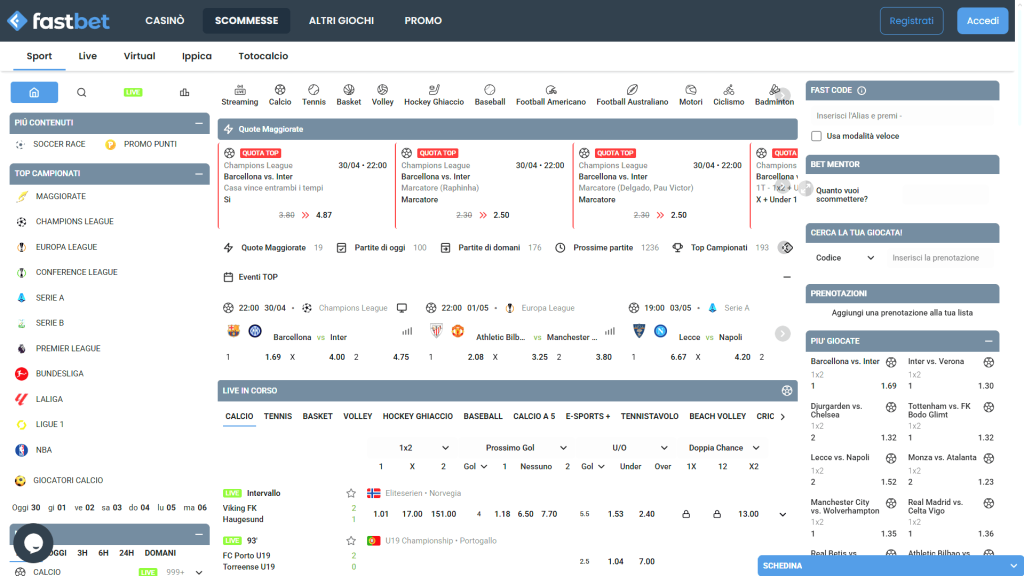Click the home icon in the left sidebar

(35, 90)
